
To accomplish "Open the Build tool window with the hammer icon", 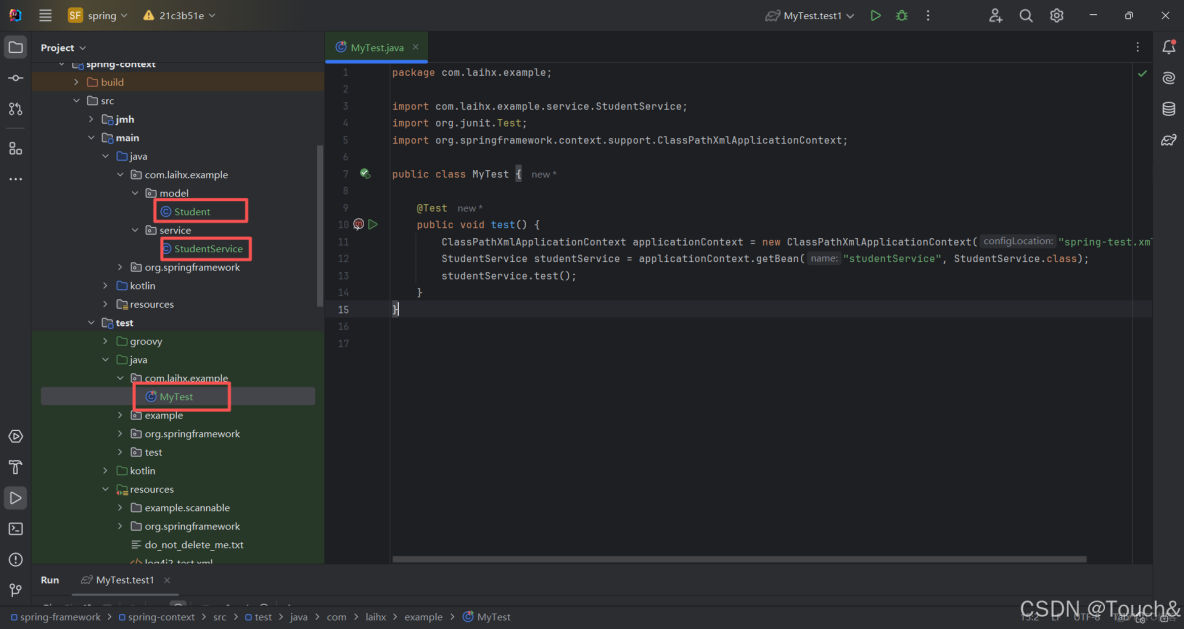I will pyautogui.click(x=15, y=466).
